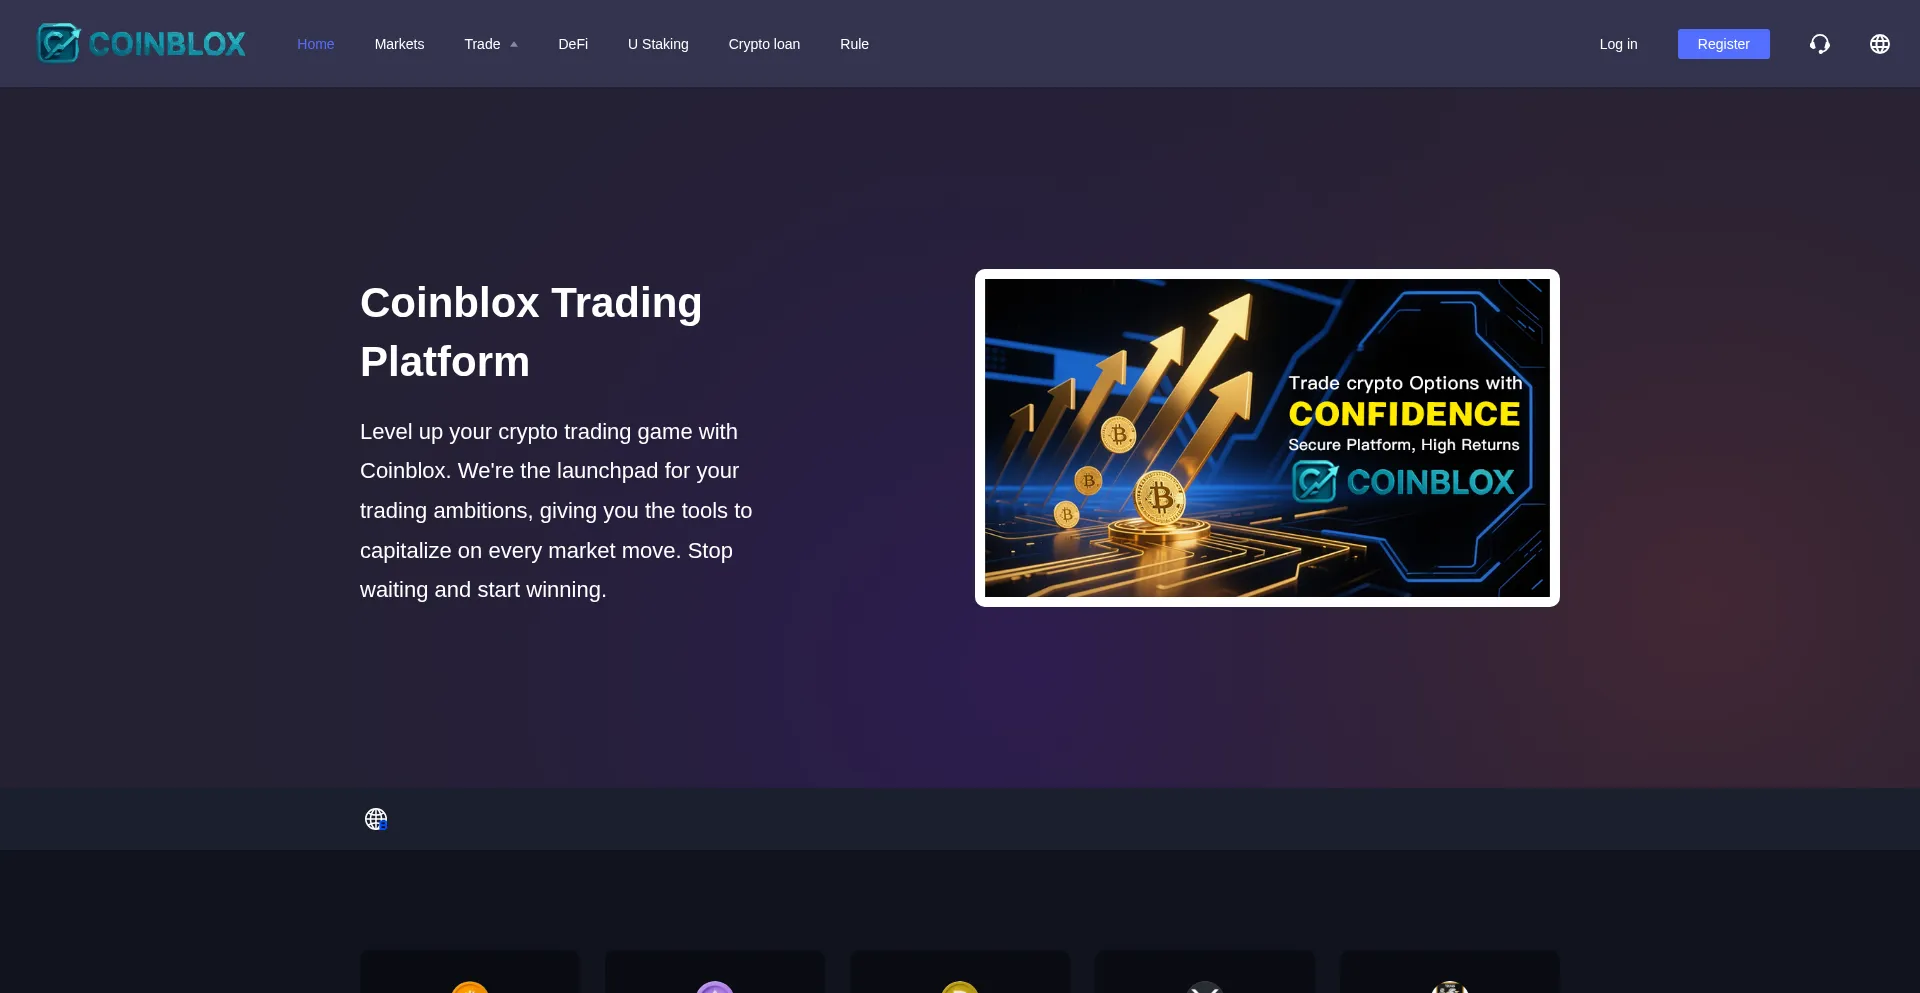
Task: Open Crypto loan page
Action: pos(764,44)
